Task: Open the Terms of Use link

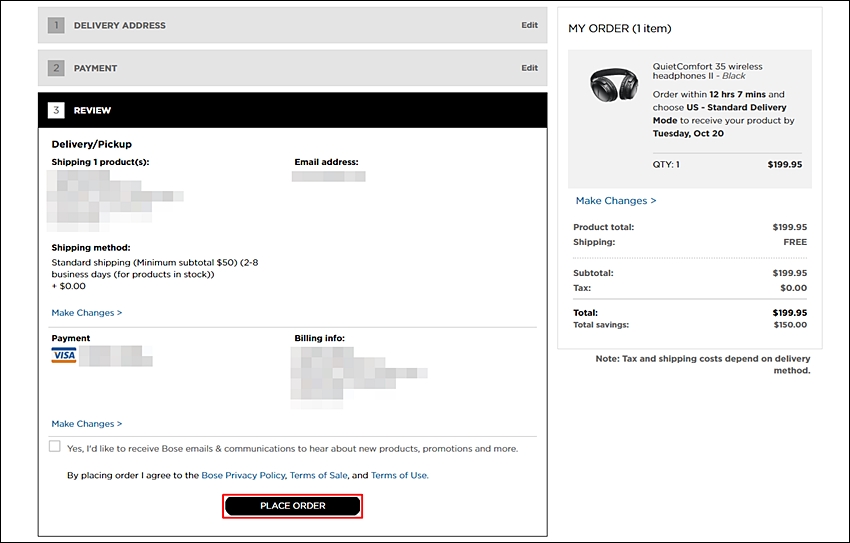Action: click(x=400, y=475)
